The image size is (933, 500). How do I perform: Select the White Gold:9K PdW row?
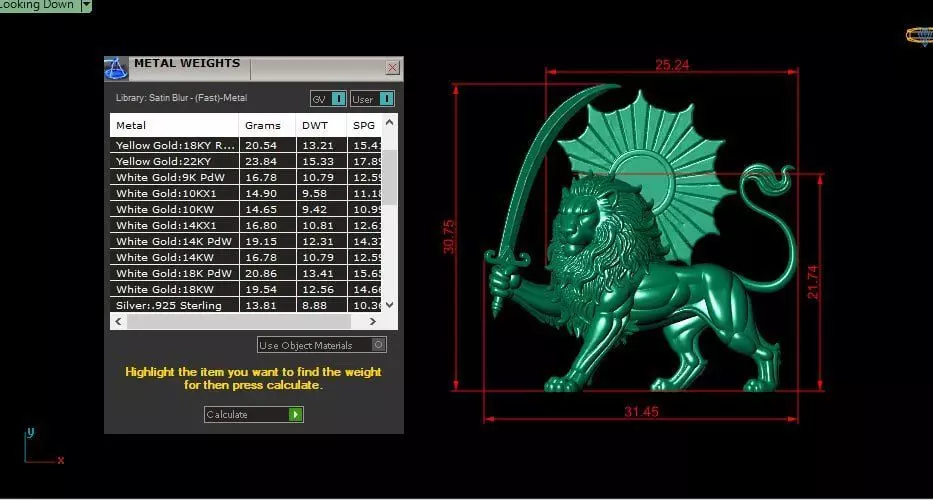pyautogui.click(x=246, y=177)
